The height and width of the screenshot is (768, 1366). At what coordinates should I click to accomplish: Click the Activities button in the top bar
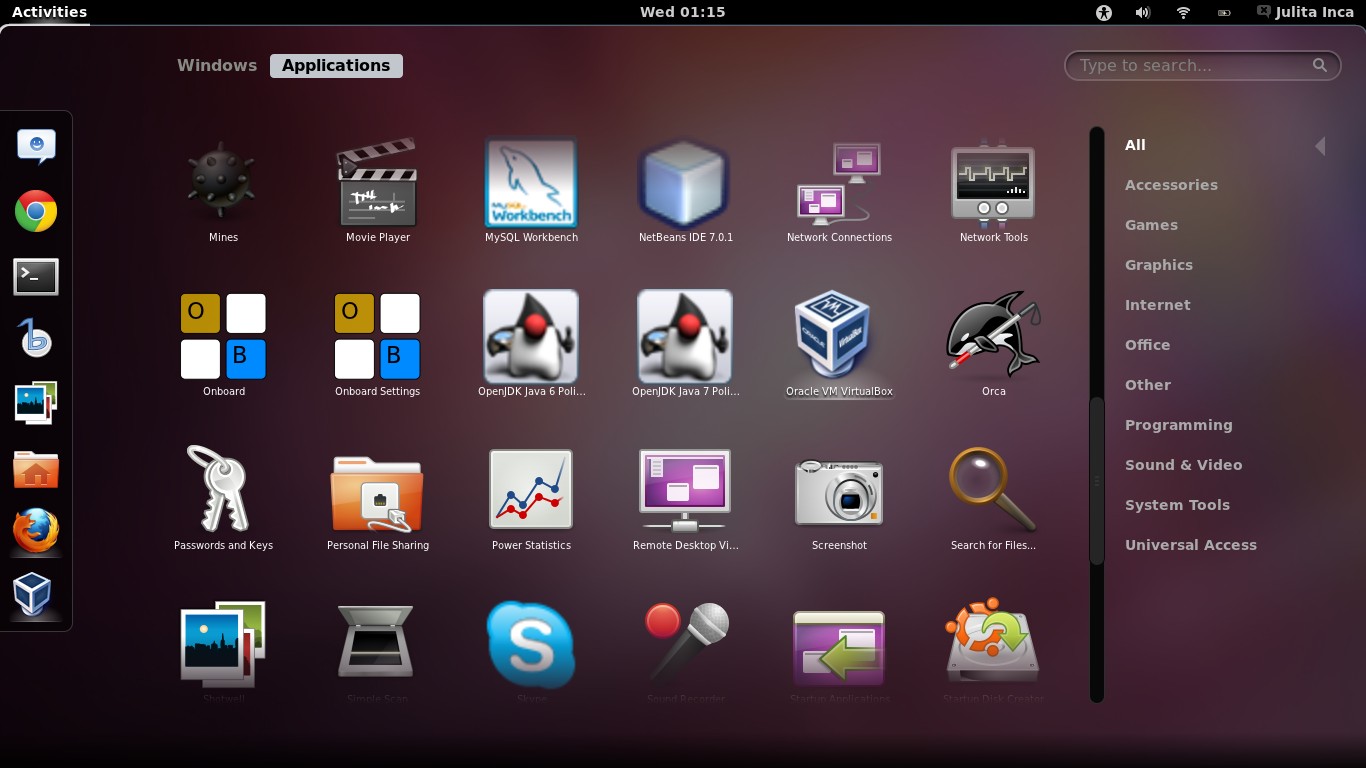(x=49, y=12)
